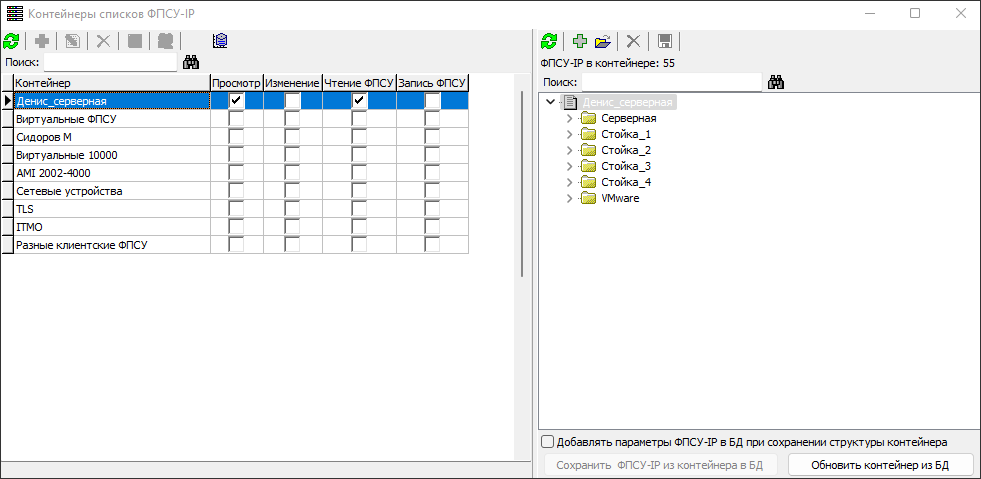Click the blue notebook icon in left toolbar

coord(221,41)
